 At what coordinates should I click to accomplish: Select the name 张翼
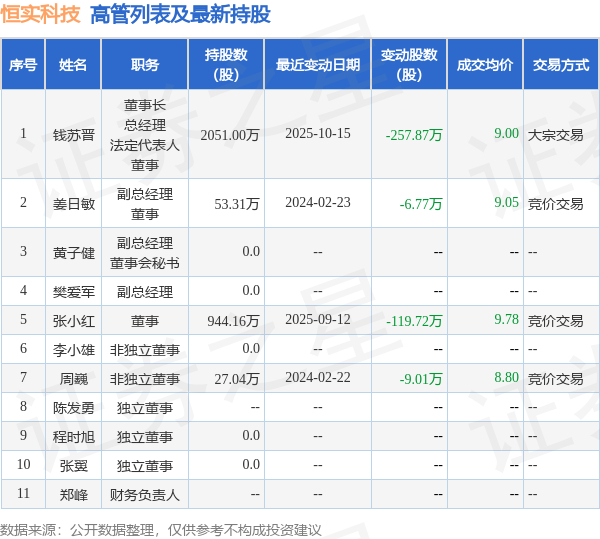73,466
